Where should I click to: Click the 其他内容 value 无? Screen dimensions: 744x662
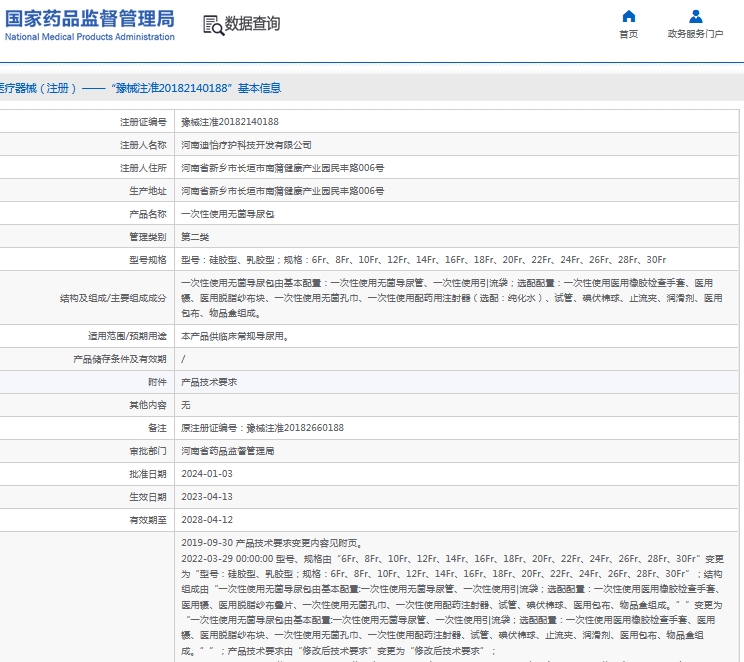coord(186,405)
